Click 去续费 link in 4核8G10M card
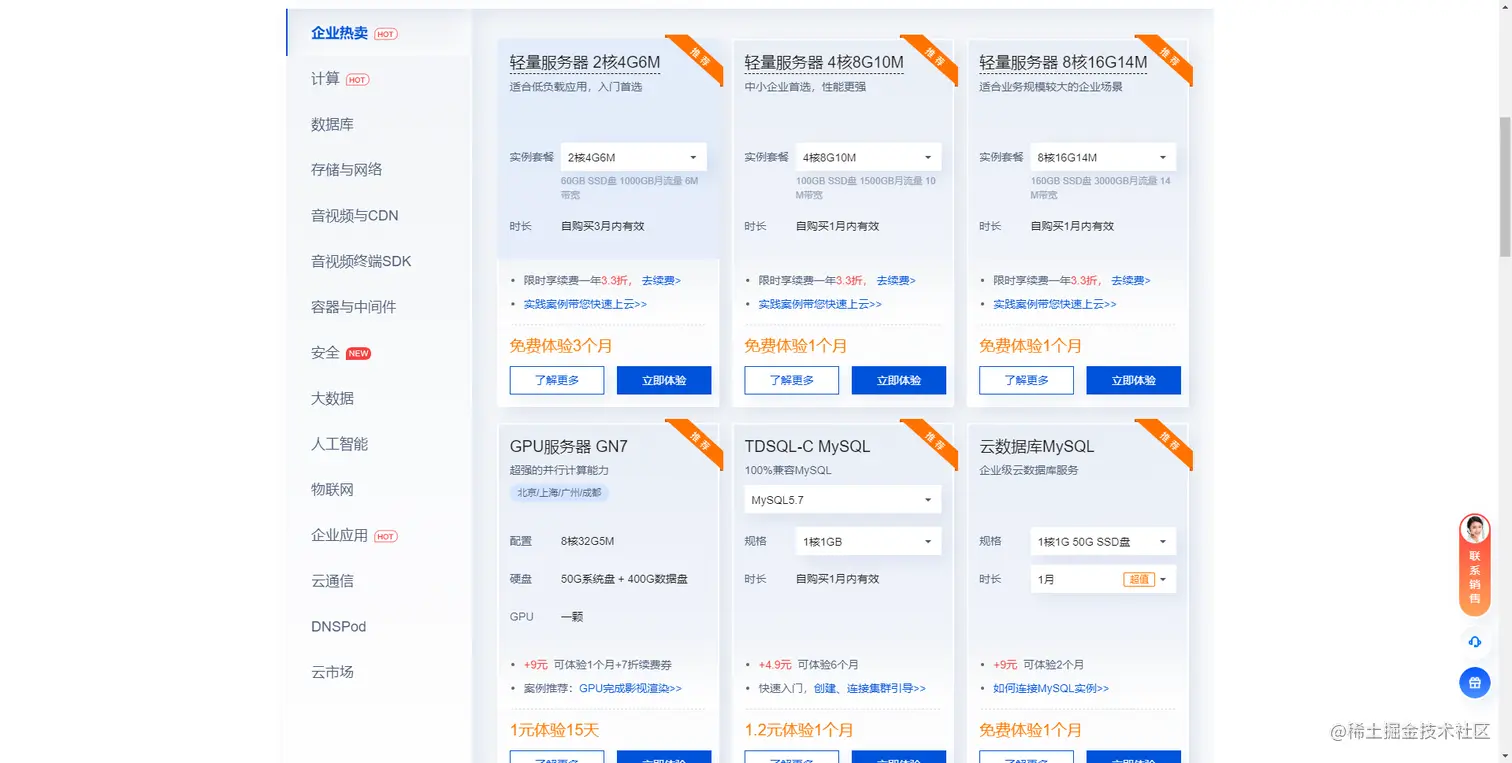This screenshot has height=763, width=1512. click(896, 281)
